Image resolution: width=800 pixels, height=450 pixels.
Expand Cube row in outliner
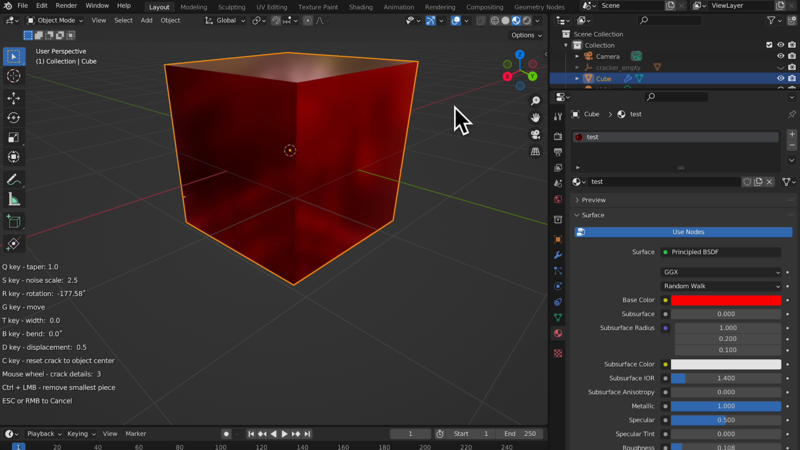click(577, 79)
